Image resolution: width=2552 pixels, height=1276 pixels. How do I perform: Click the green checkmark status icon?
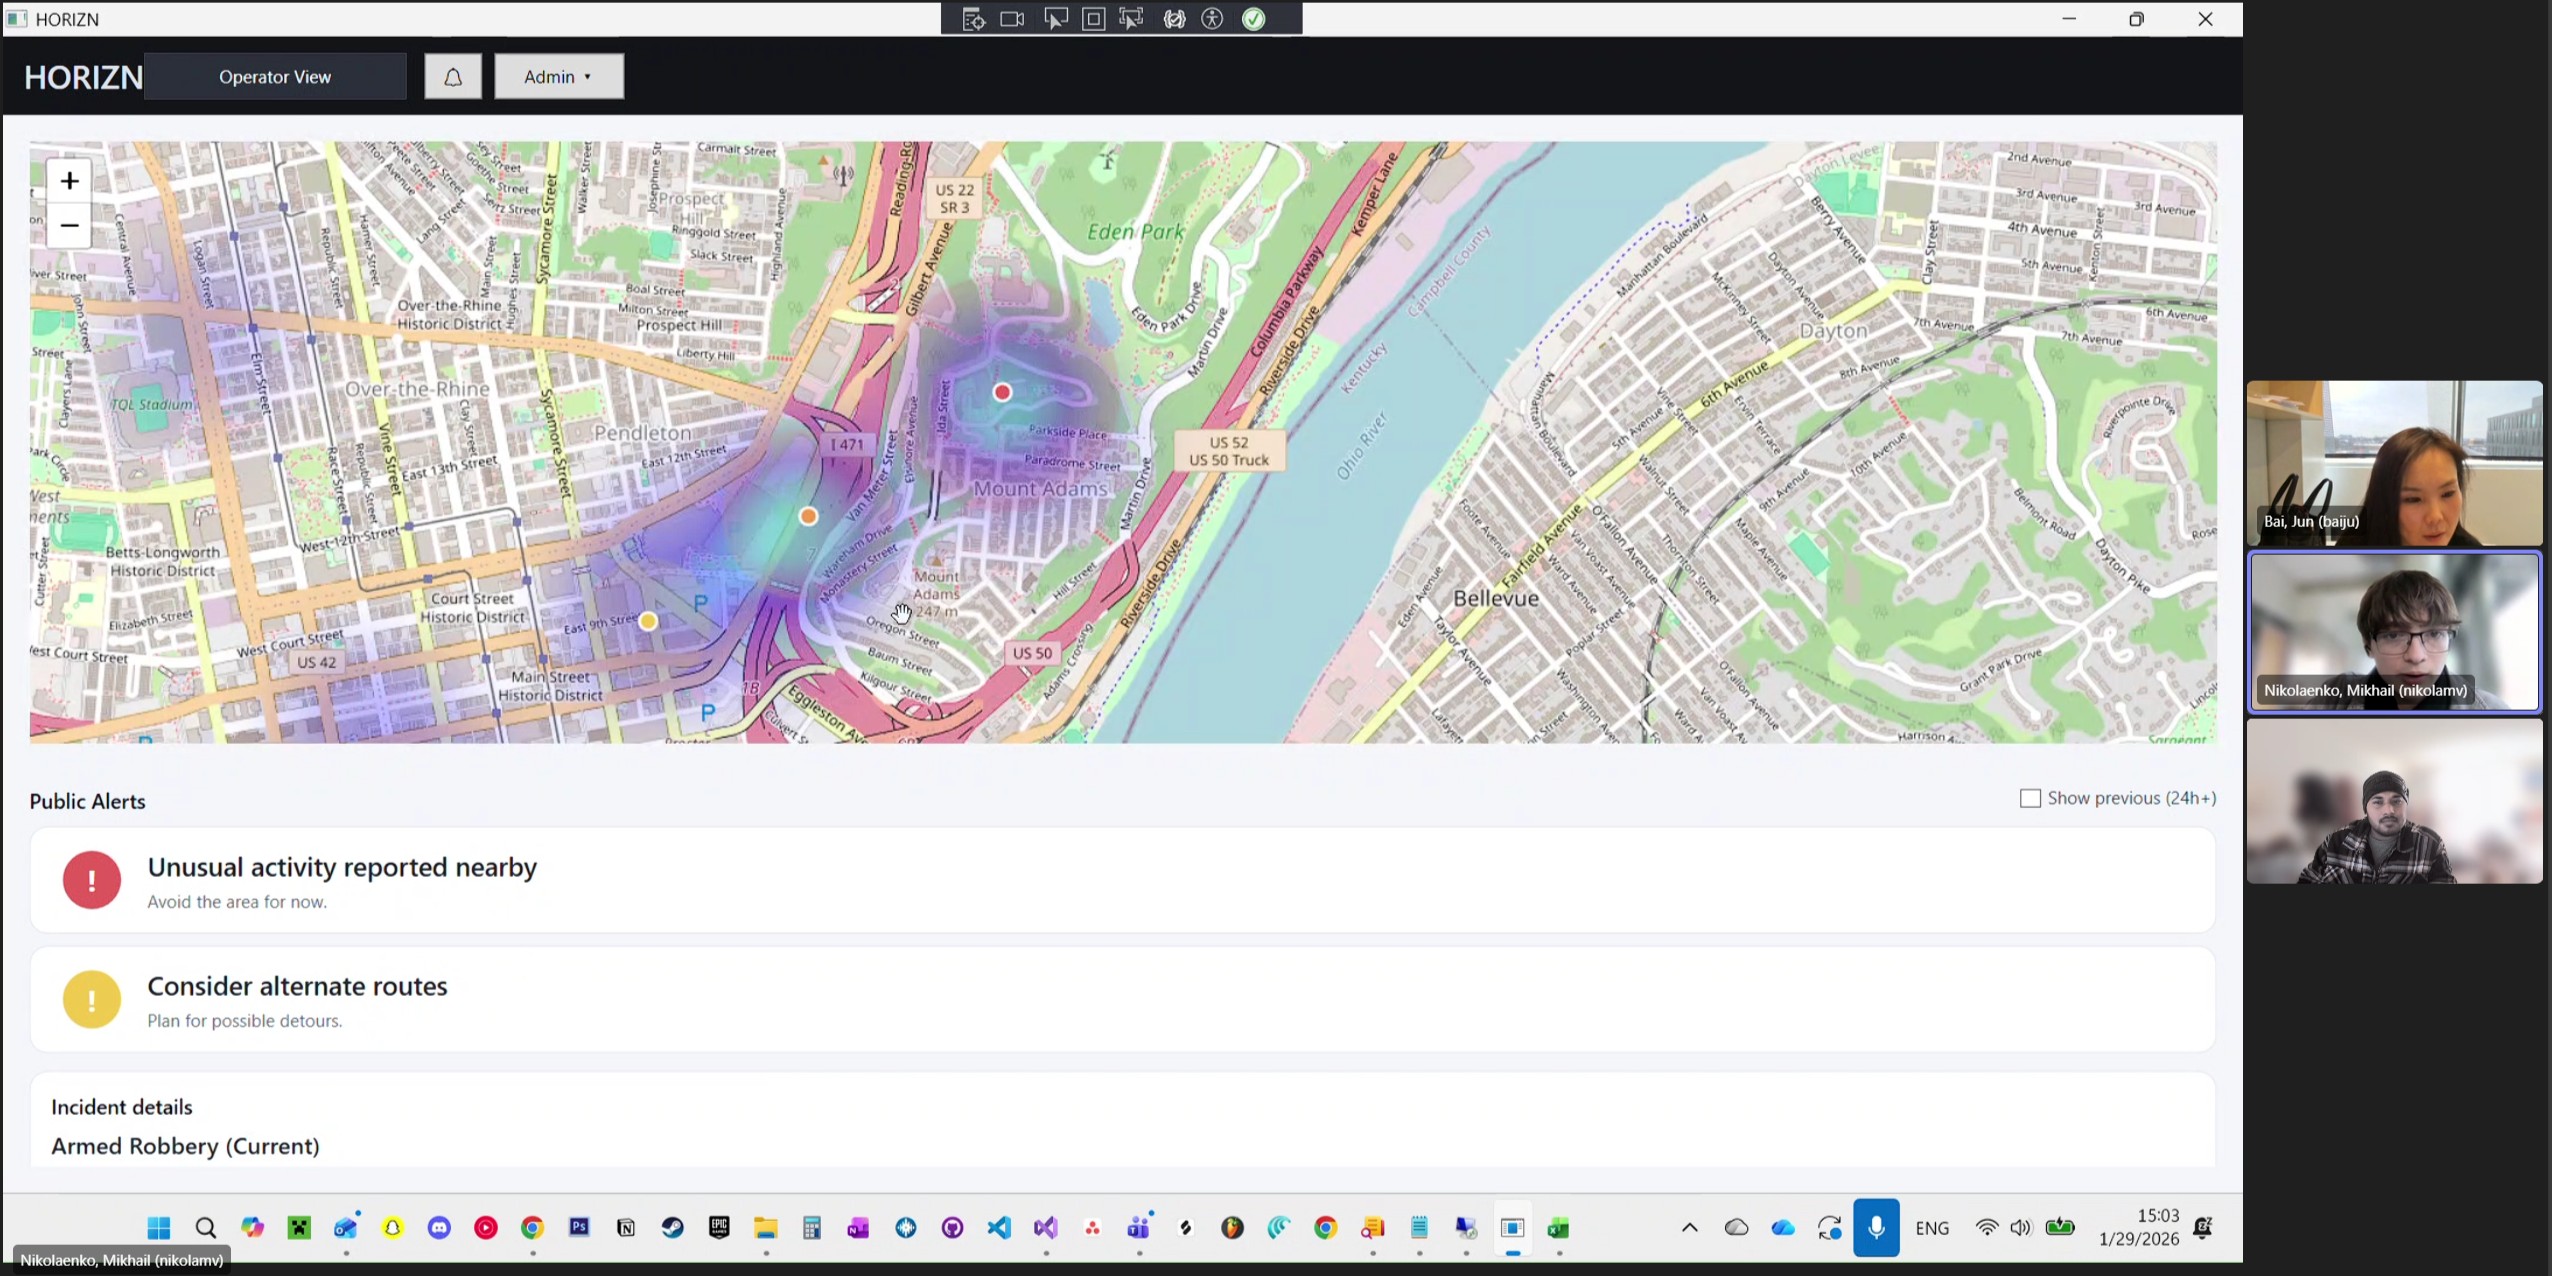pos(1254,19)
